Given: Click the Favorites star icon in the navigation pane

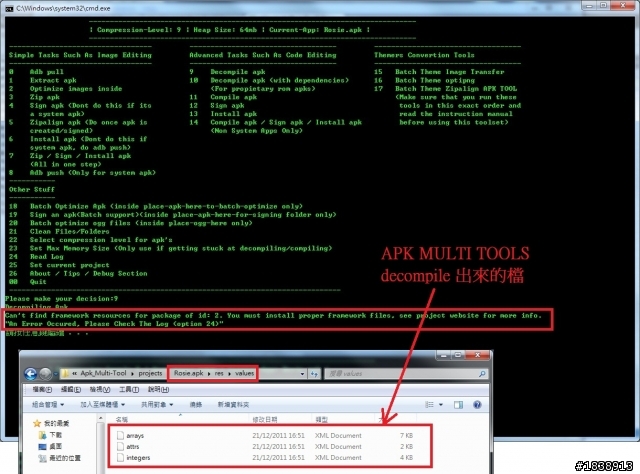Looking at the screenshot, I should pos(37,423).
